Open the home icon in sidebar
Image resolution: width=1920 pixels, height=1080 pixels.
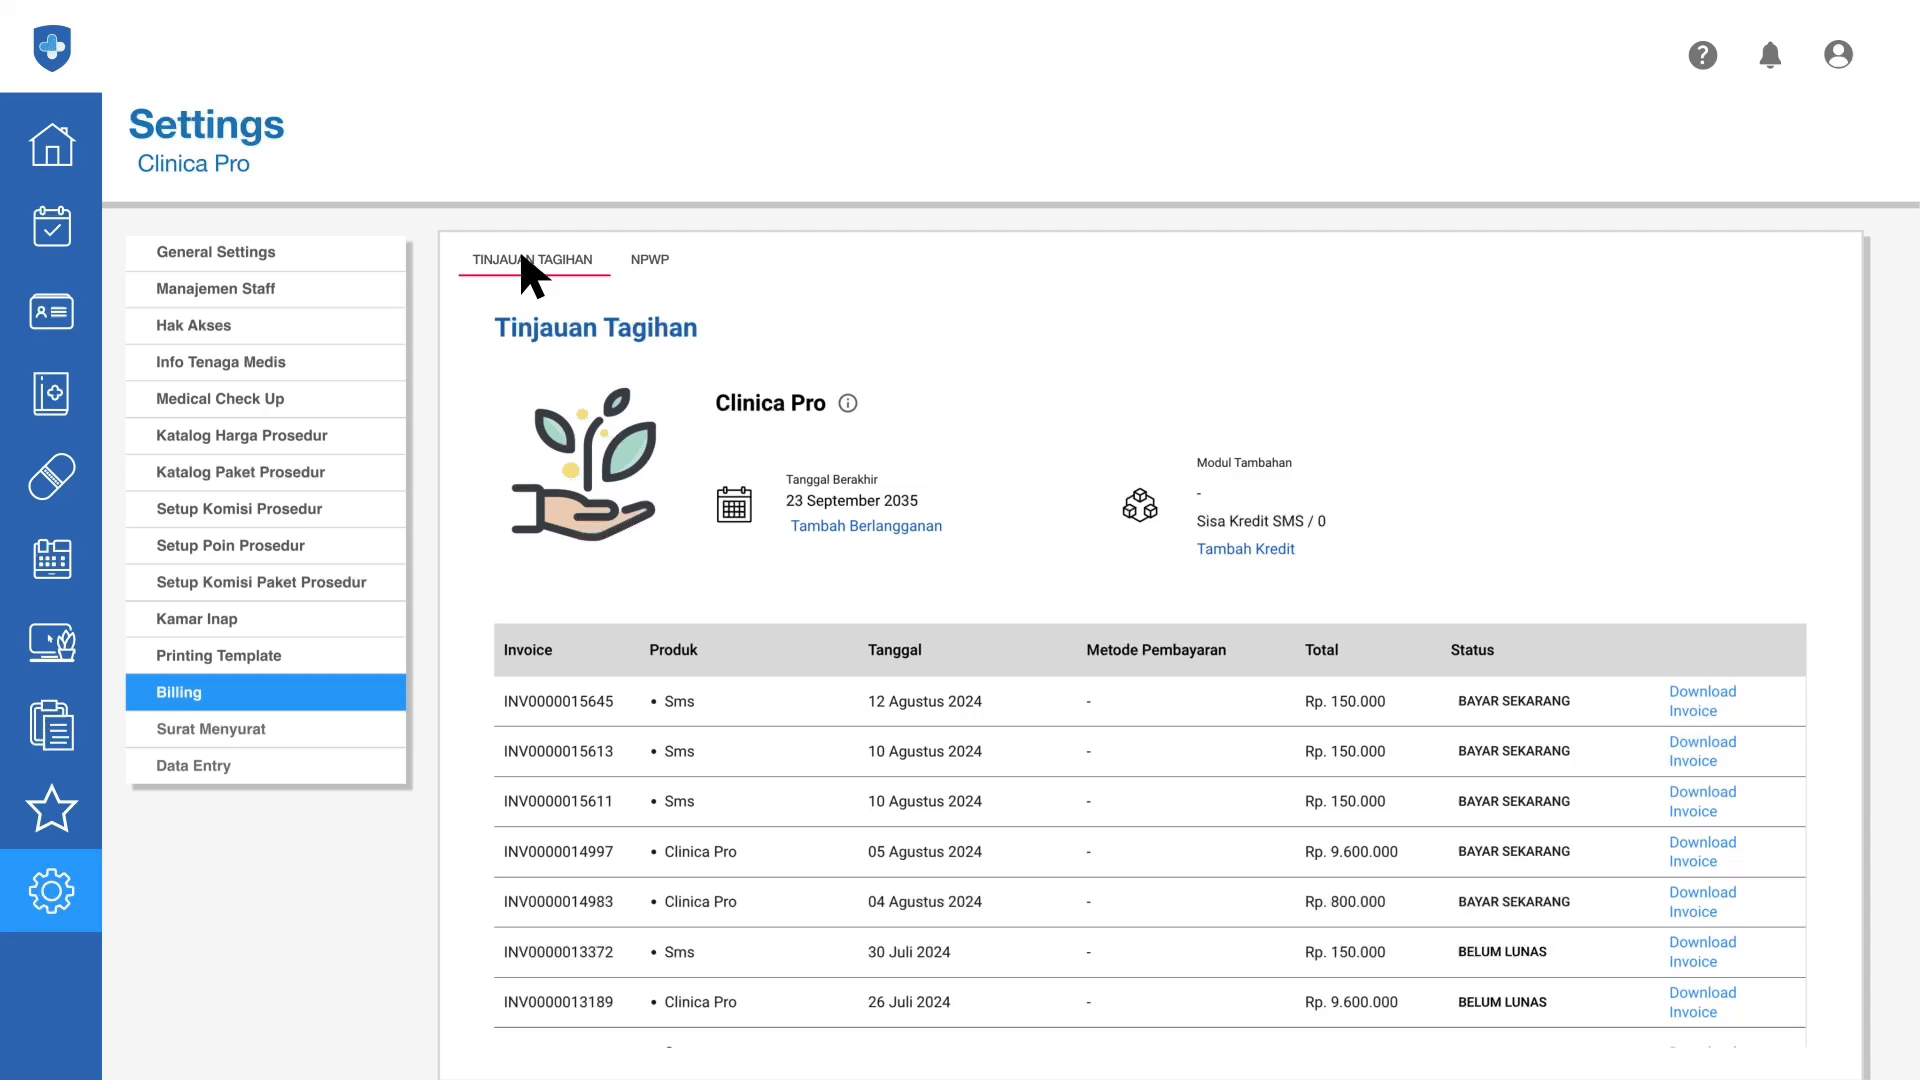coord(51,145)
